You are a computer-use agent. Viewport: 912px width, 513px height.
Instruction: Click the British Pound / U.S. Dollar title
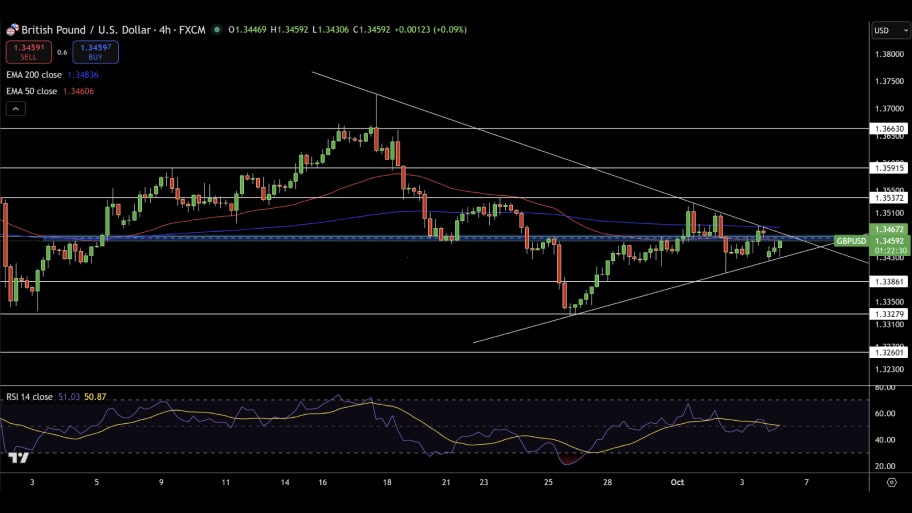click(x=88, y=30)
